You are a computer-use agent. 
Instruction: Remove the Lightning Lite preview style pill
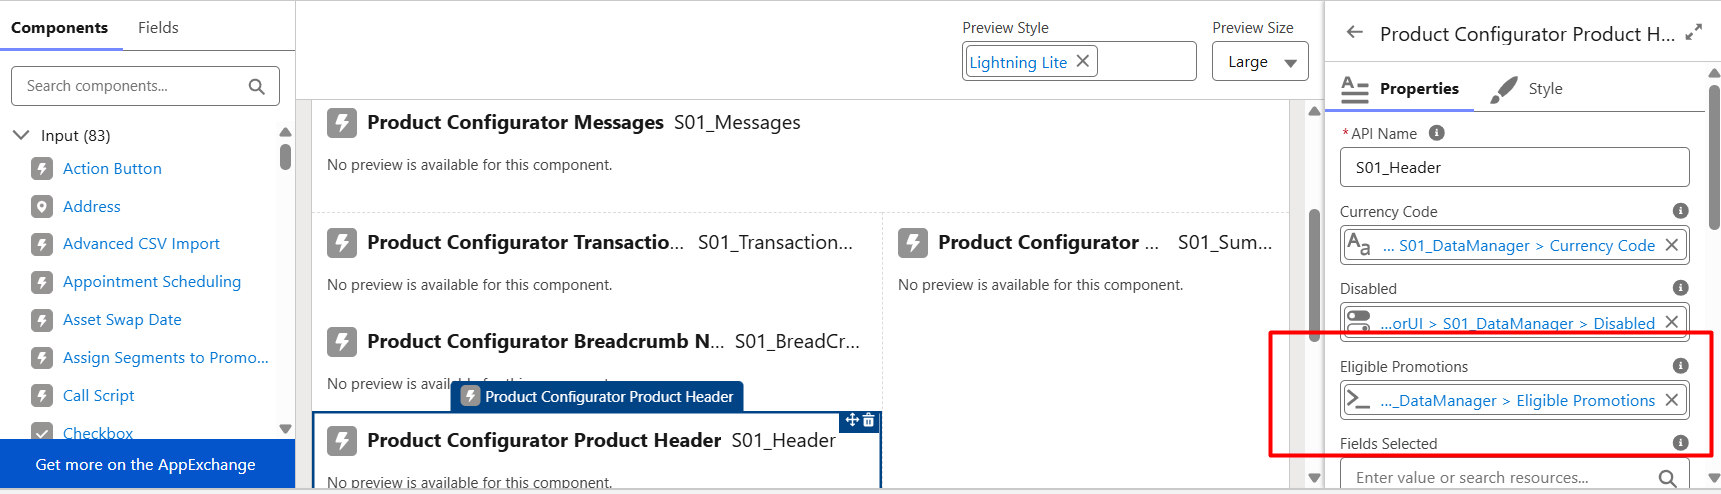[1083, 61]
